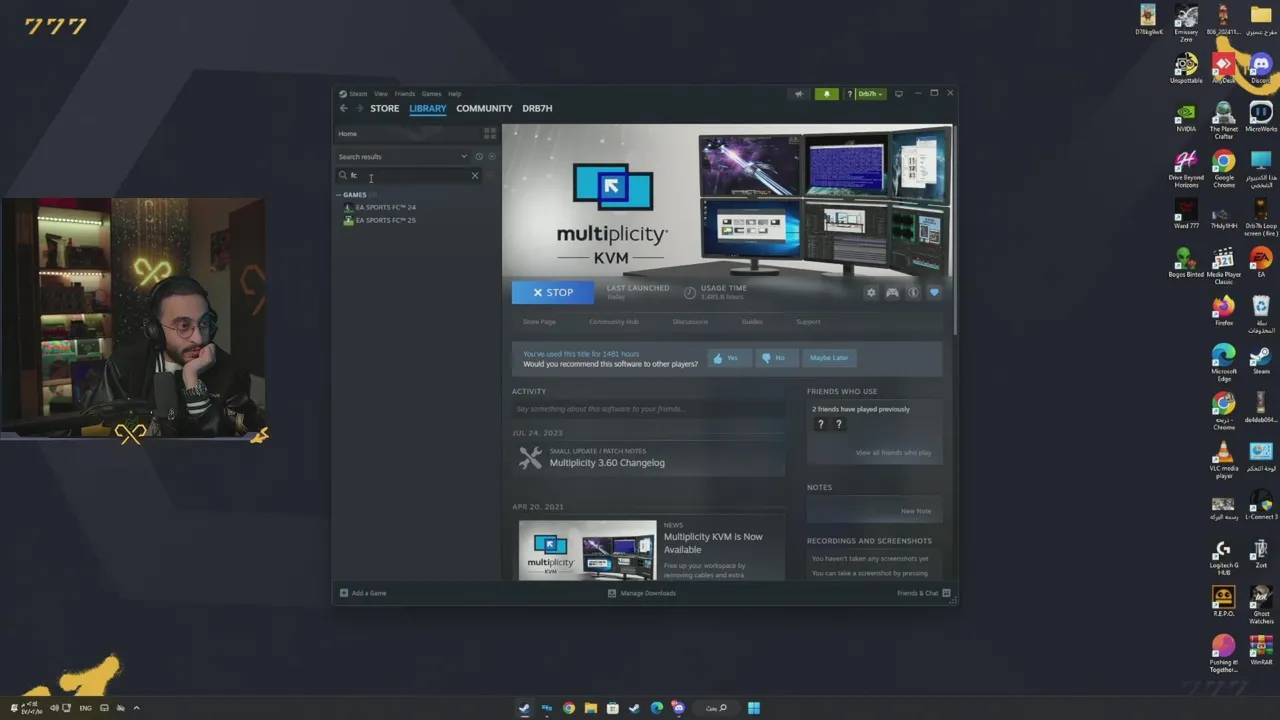This screenshot has height=720, width=1280.
Task: Open the Help menu
Action: pos(455,94)
